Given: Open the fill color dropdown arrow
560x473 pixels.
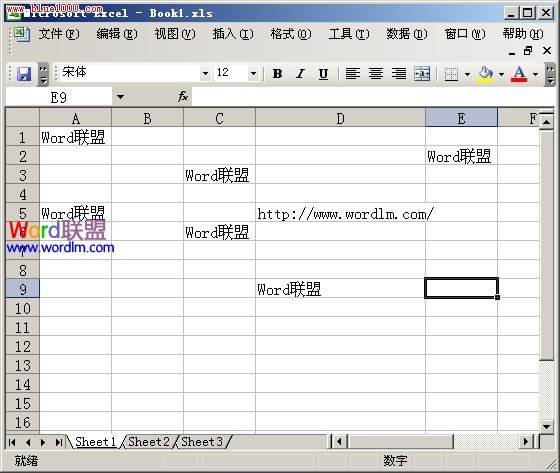Looking at the screenshot, I should [x=501, y=74].
